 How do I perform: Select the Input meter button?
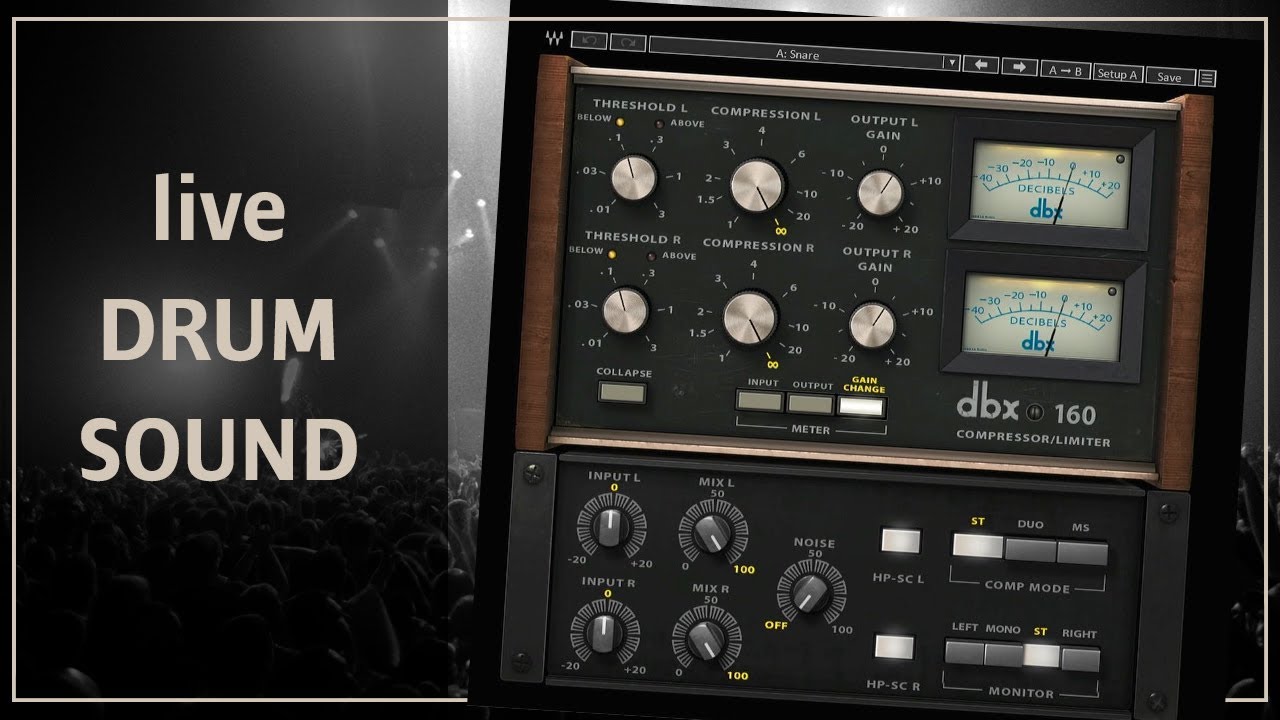coord(759,401)
